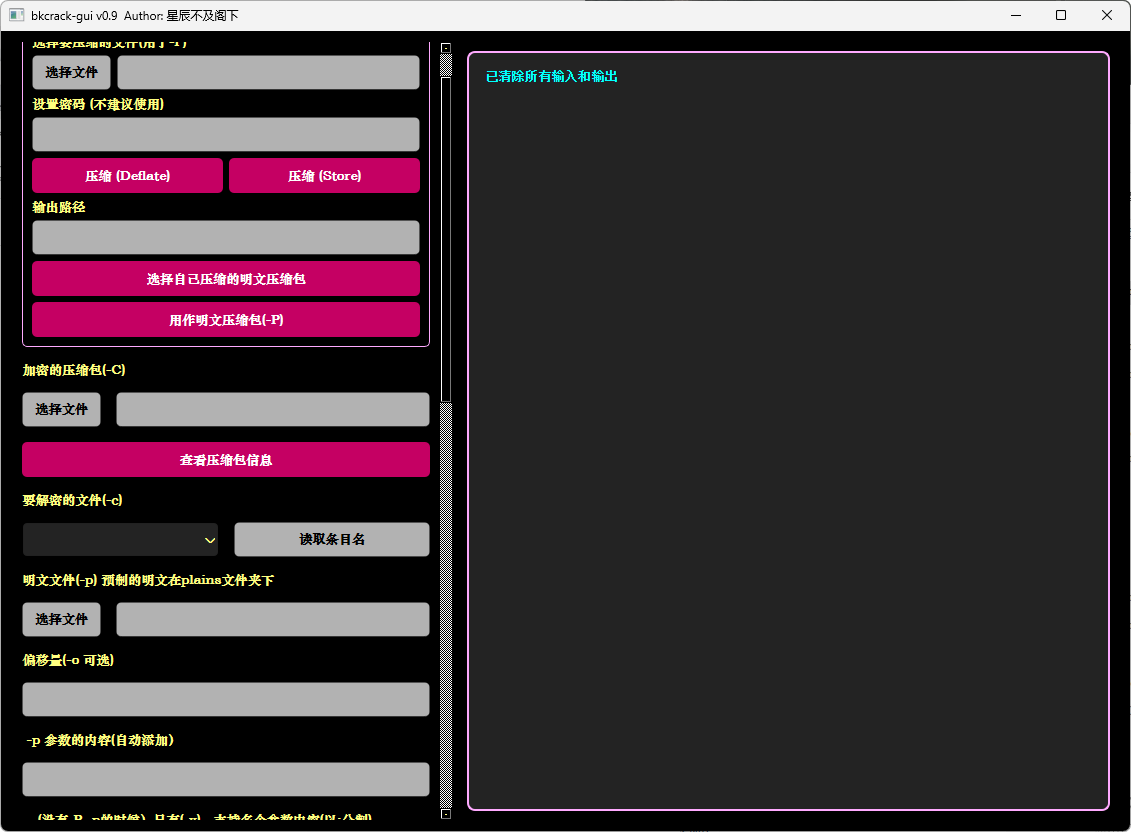Click 选择文件 button in the compress section
Image resolution: width=1131 pixels, height=832 pixels.
[x=71, y=72]
